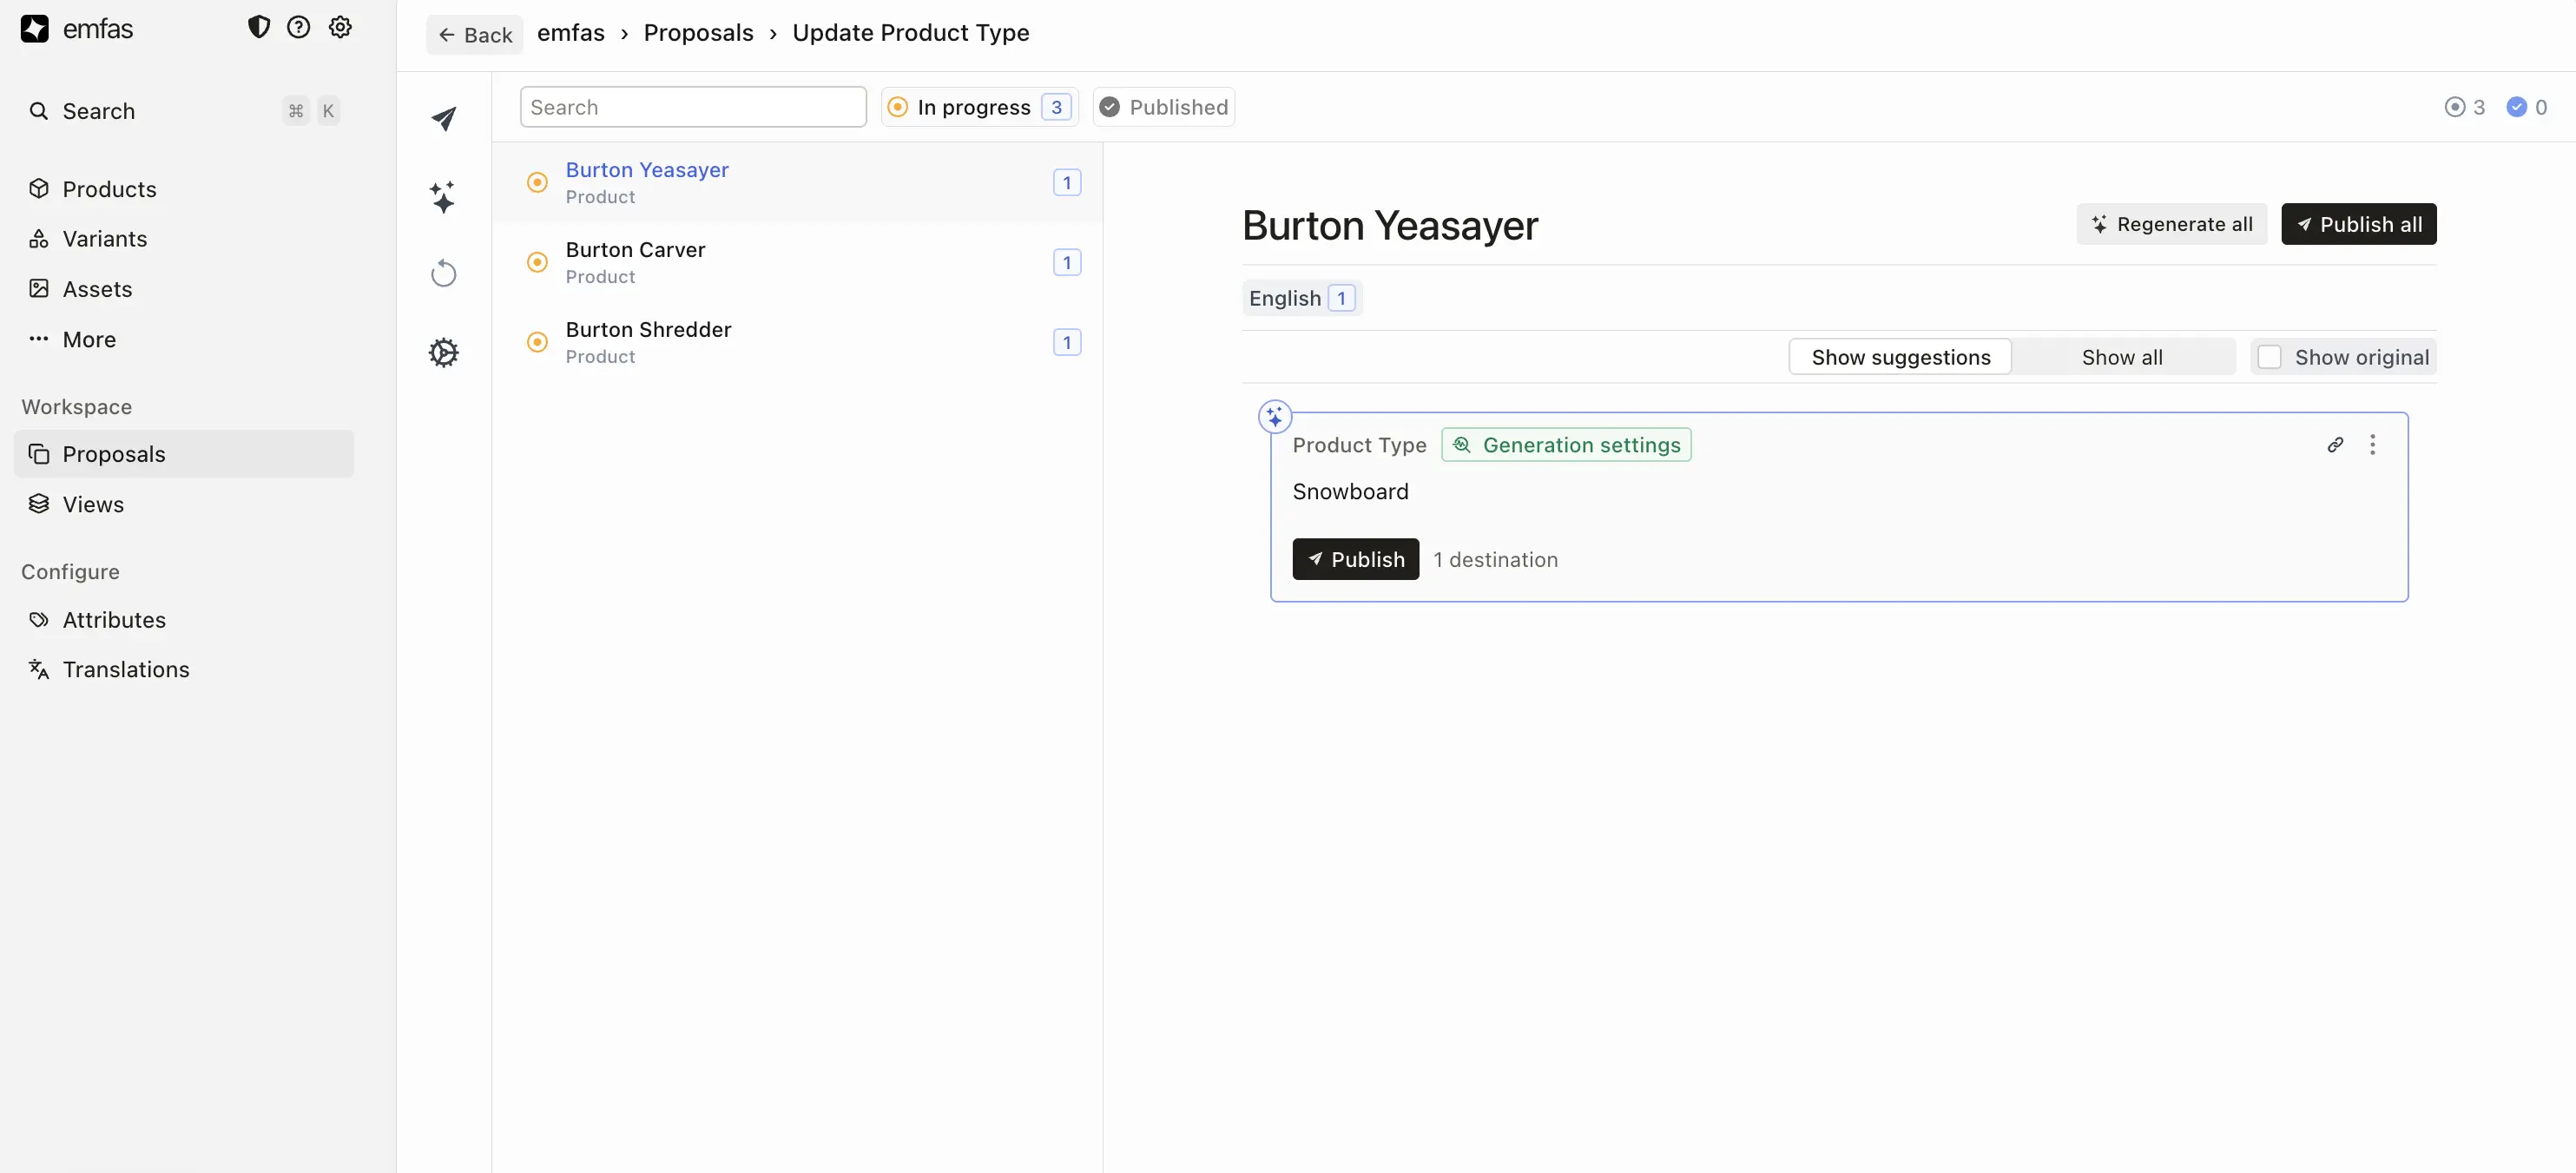Click the sparkle icon beside the Product Type card
The height and width of the screenshot is (1173, 2576).
coord(1275,415)
